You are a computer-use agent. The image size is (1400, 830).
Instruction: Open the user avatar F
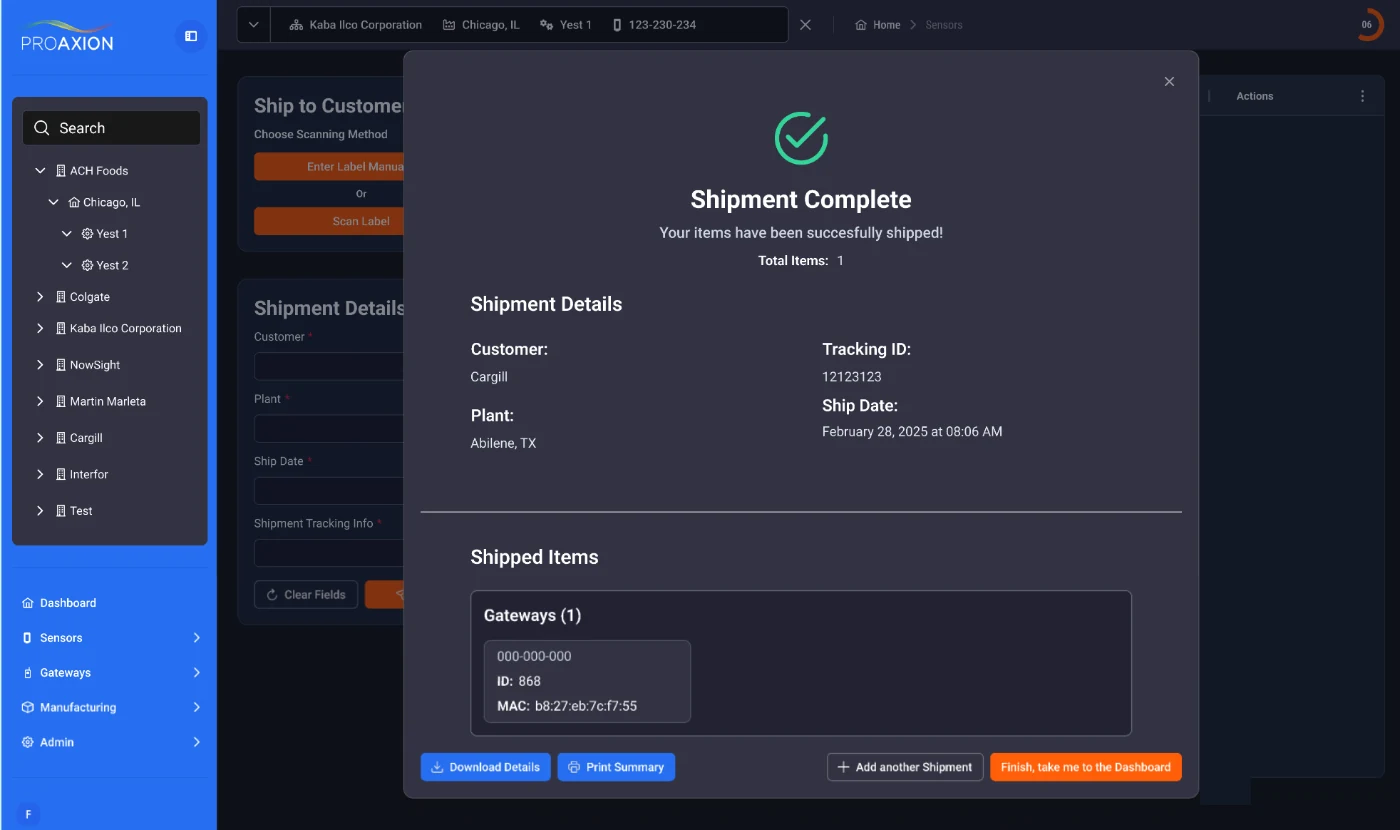[28, 814]
